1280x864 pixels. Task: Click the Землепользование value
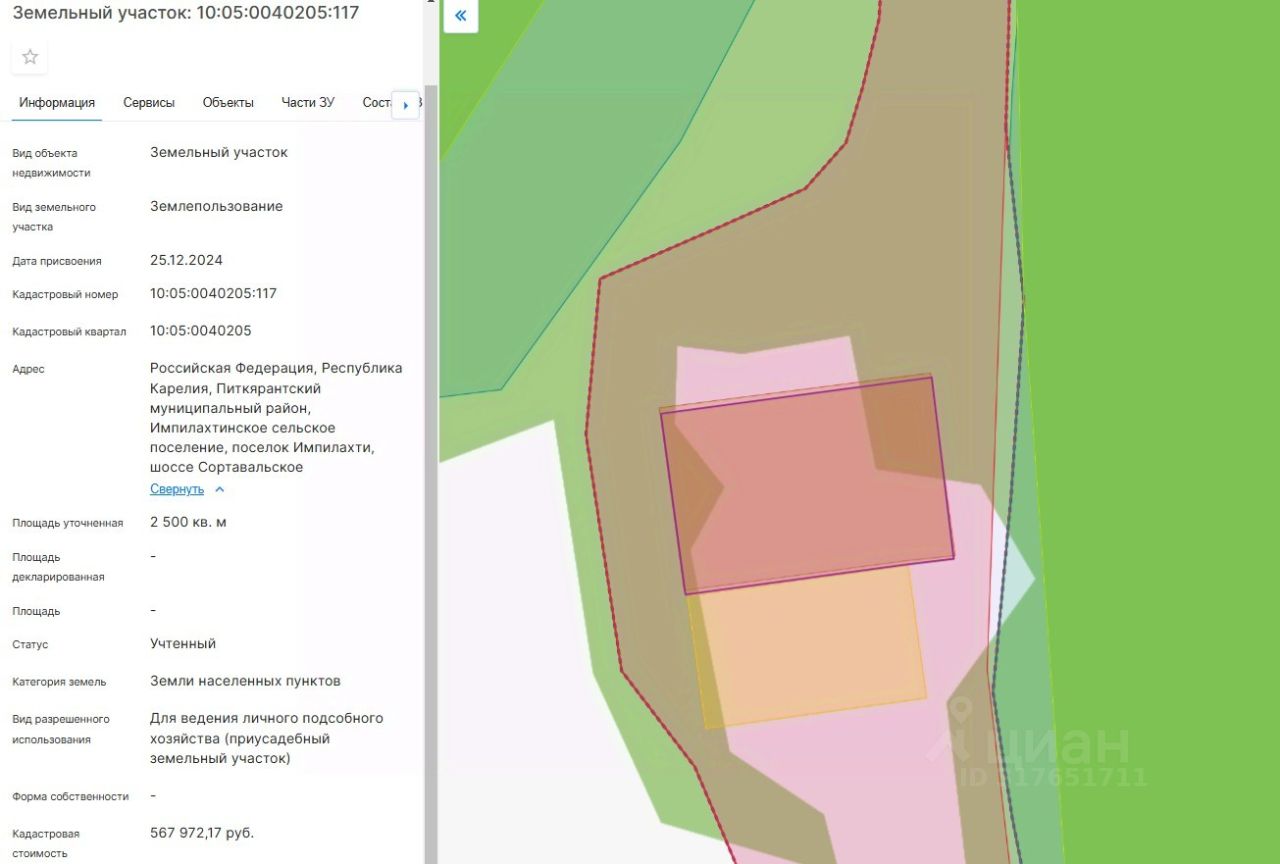(x=216, y=207)
